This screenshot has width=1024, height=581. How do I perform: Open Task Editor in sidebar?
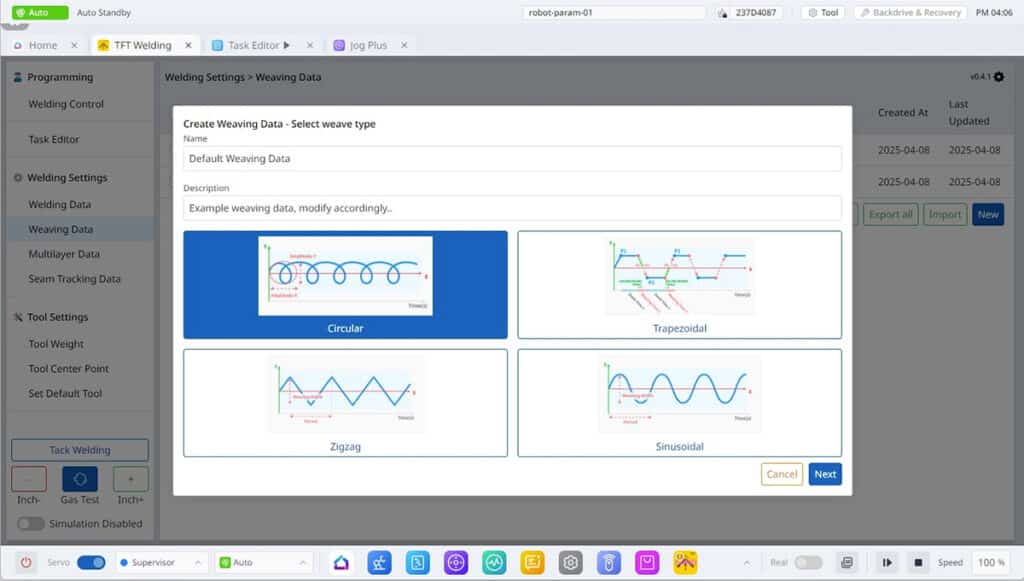(54, 139)
